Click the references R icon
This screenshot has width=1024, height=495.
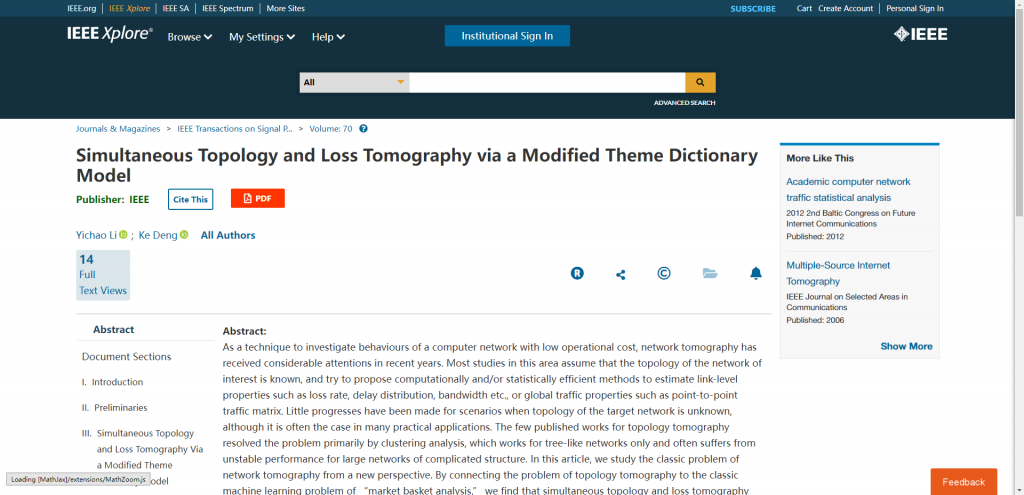click(x=577, y=273)
